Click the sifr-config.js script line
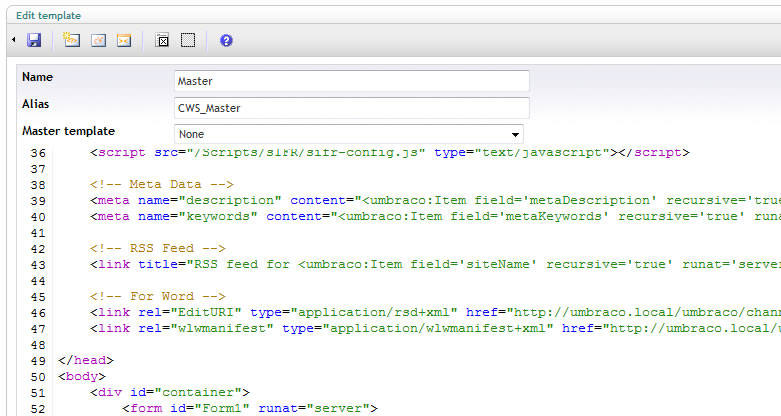Image resolution: width=781 pixels, height=416 pixels. (x=390, y=152)
